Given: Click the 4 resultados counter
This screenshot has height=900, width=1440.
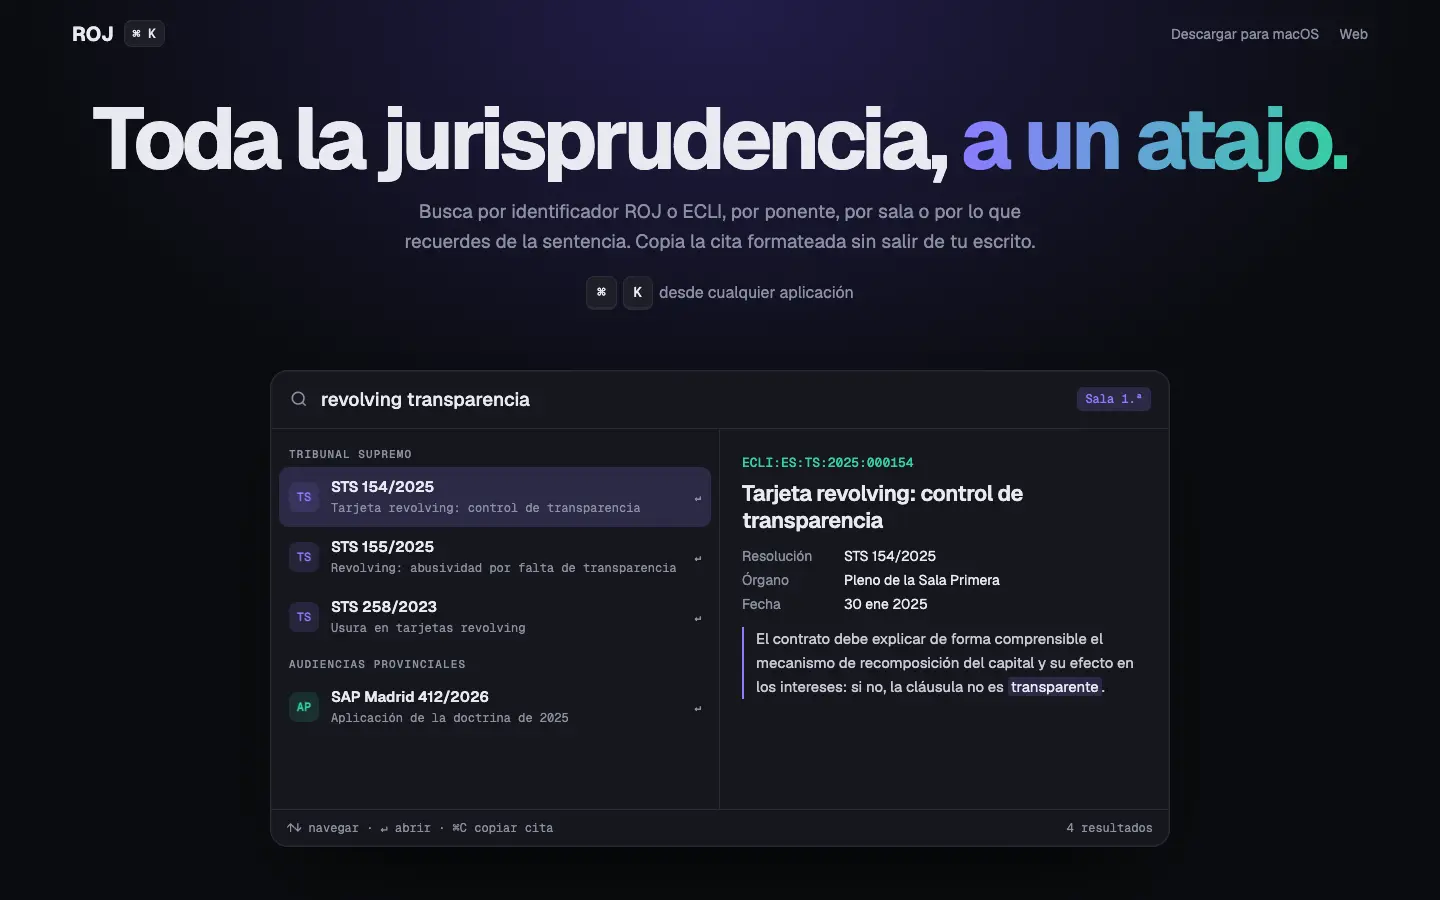Looking at the screenshot, I should (1109, 828).
